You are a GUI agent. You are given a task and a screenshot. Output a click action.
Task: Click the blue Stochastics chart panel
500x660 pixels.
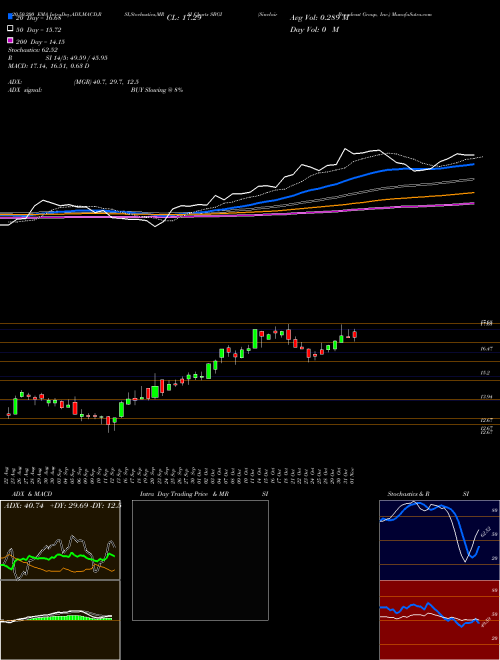point(439,540)
